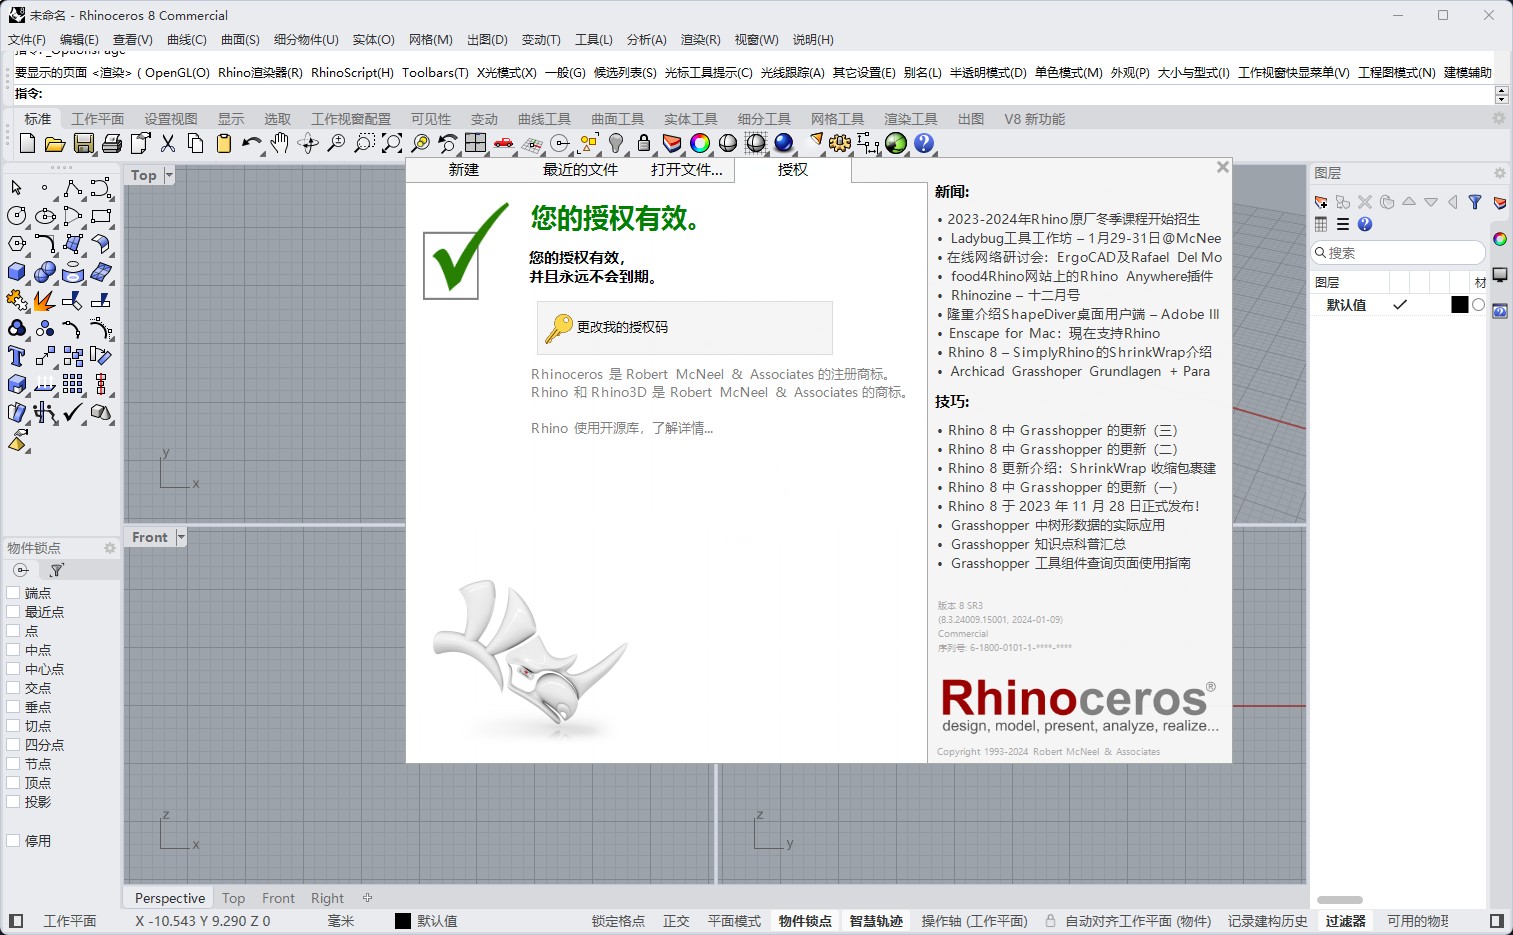Open the color wheel properties icon
The width and height of the screenshot is (1513, 935).
(700, 144)
